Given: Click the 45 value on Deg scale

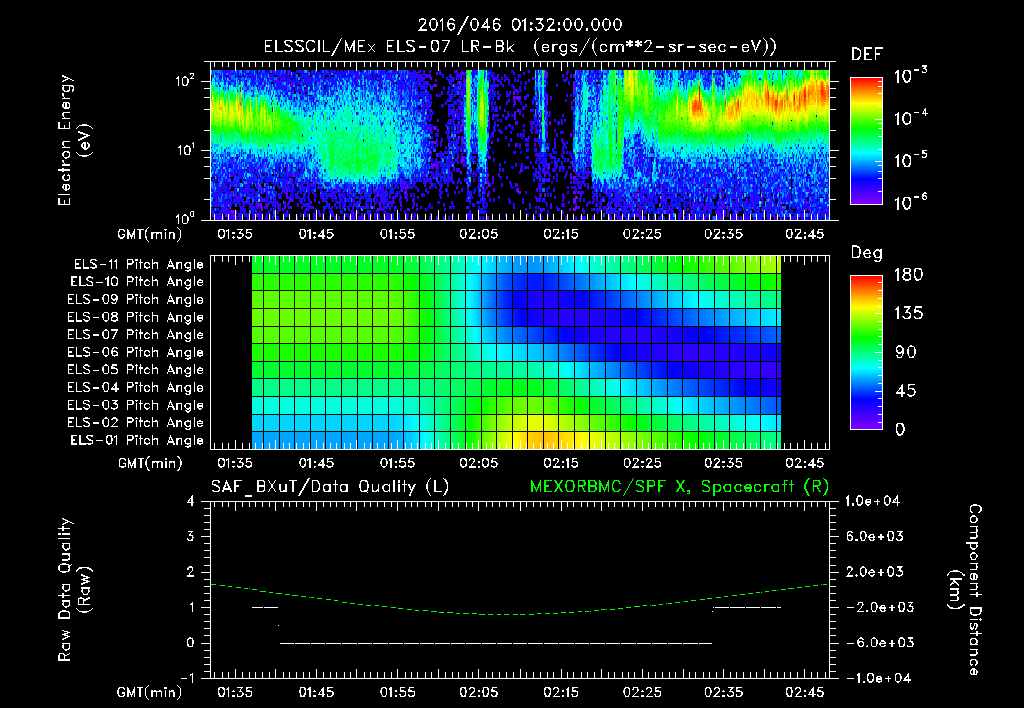Looking at the screenshot, I should point(906,391).
